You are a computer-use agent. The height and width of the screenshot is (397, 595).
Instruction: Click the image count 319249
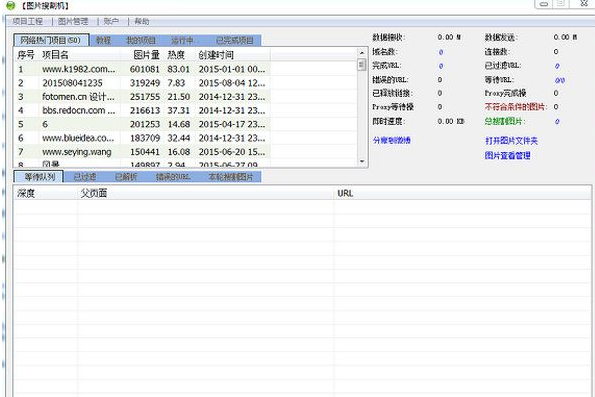click(145, 83)
